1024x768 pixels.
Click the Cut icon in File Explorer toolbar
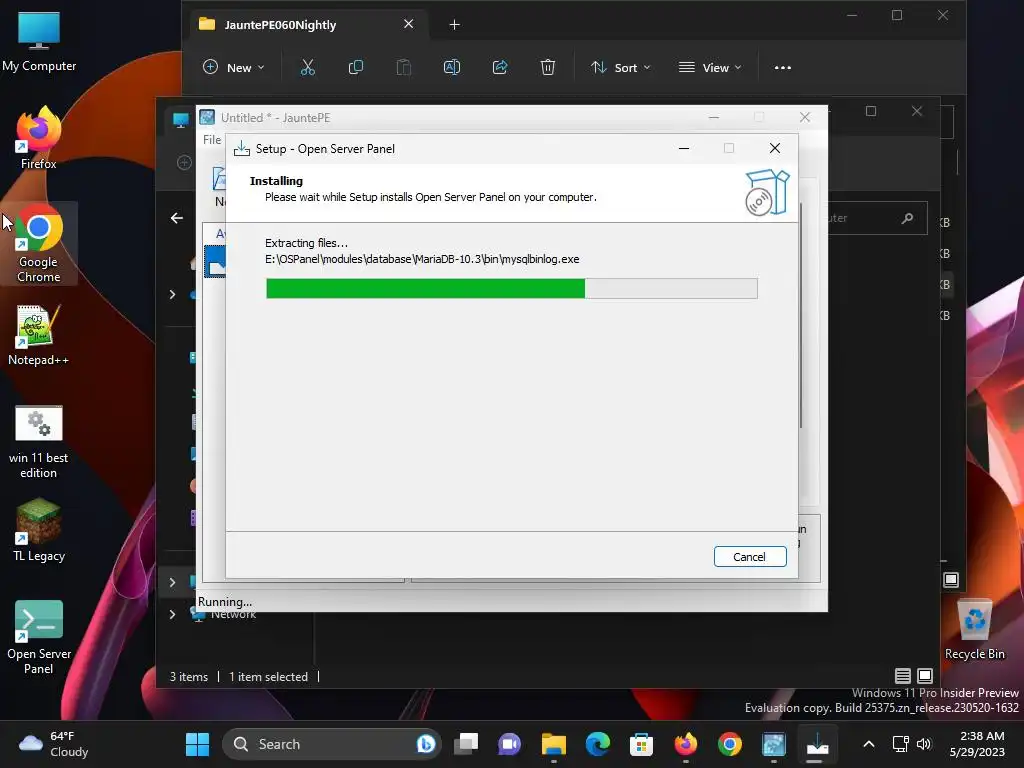point(308,67)
